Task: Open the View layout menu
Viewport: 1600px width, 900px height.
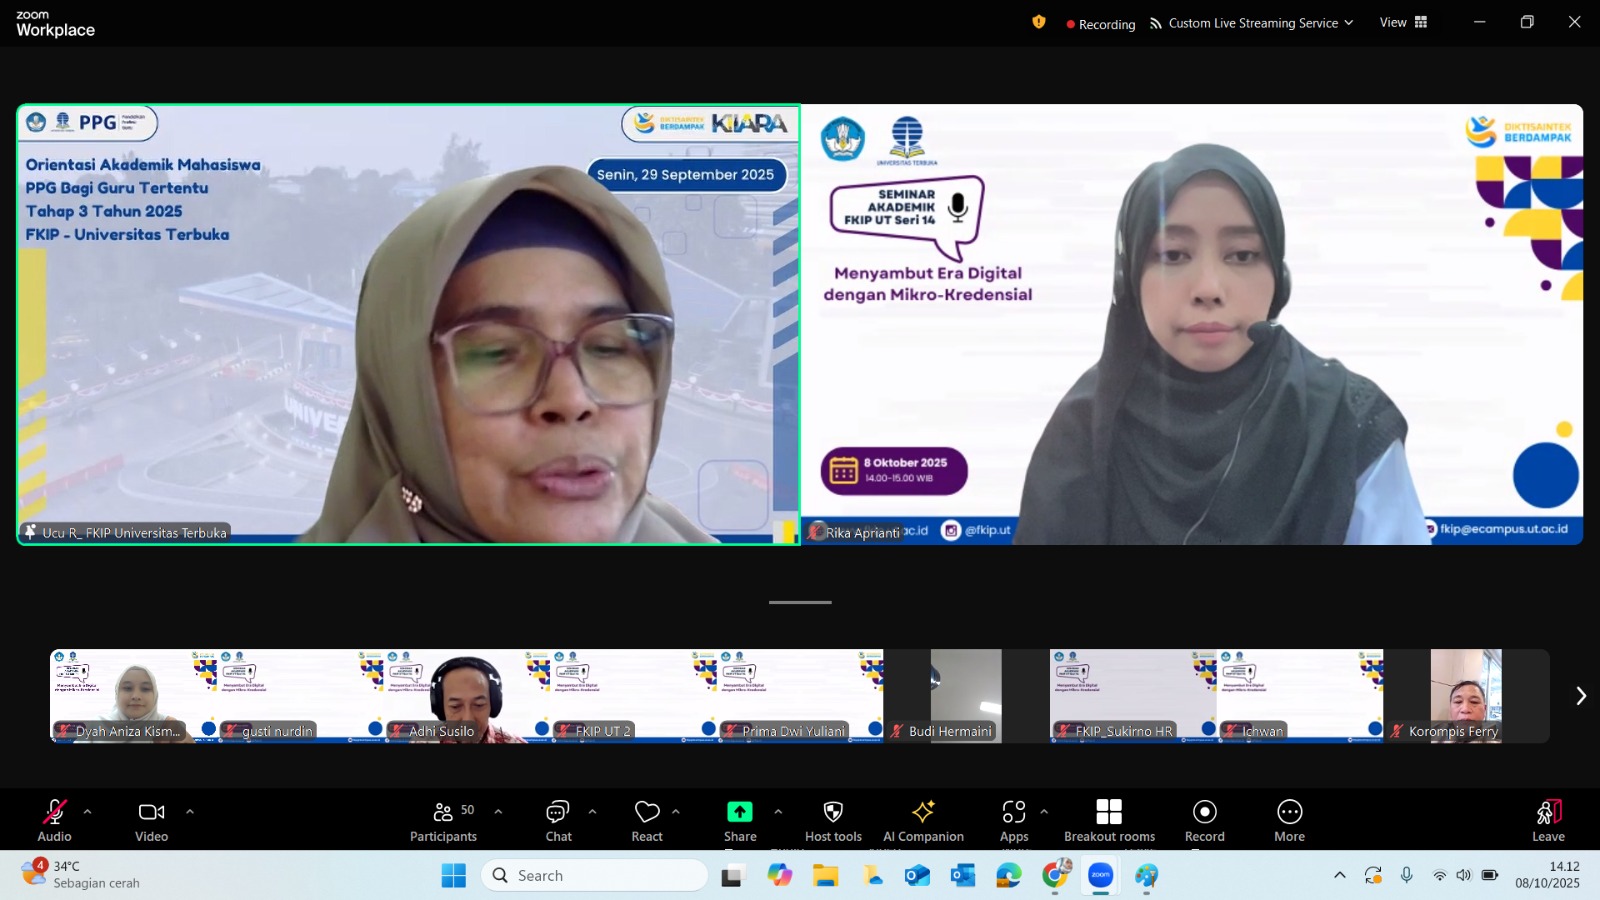Action: coord(1403,22)
